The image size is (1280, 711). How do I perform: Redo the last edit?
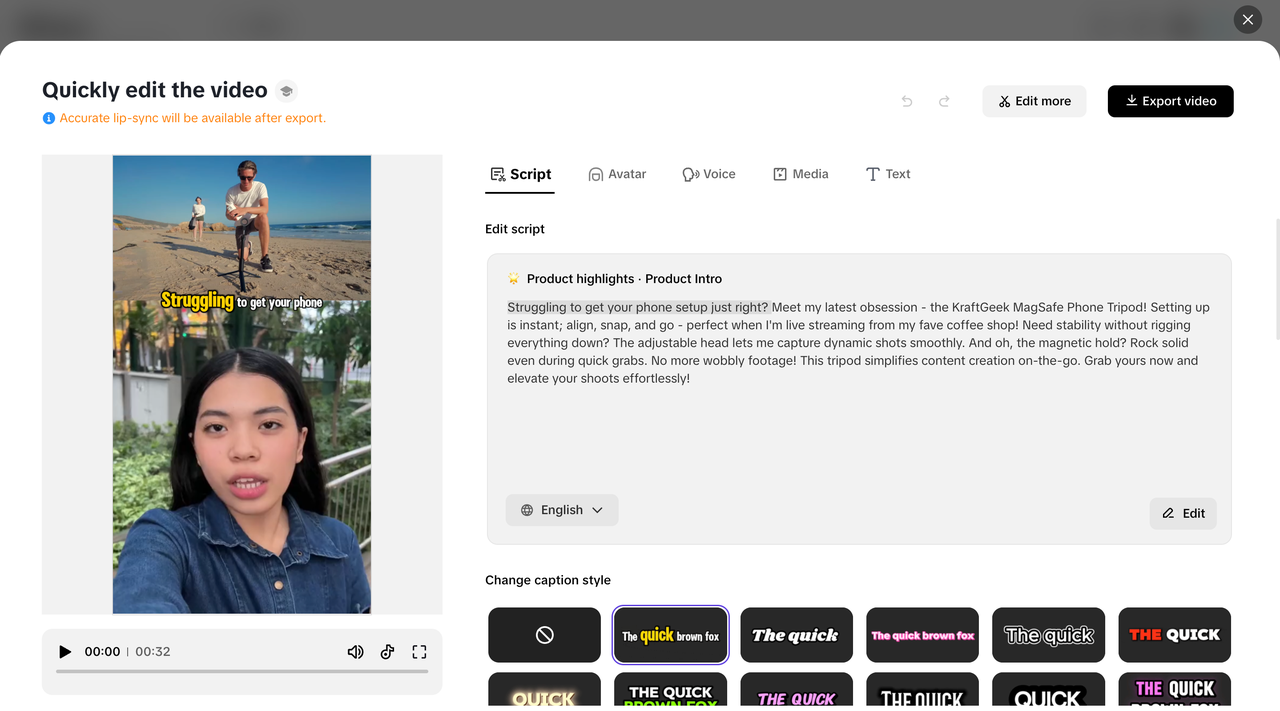pyautogui.click(x=944, y=101)
